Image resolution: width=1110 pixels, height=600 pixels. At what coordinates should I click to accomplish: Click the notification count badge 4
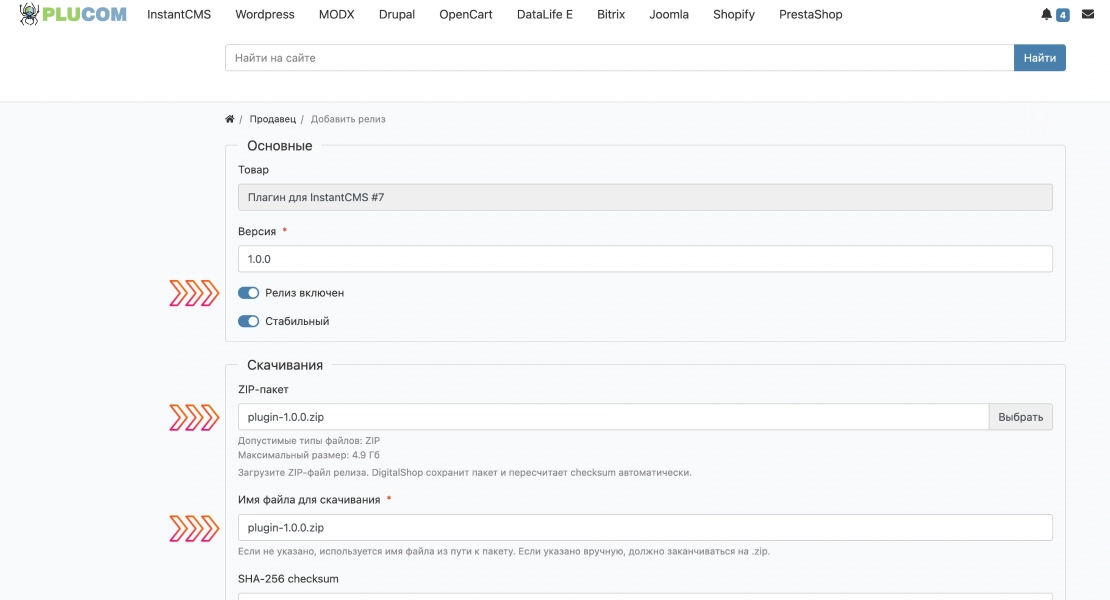pos(1063,15)
